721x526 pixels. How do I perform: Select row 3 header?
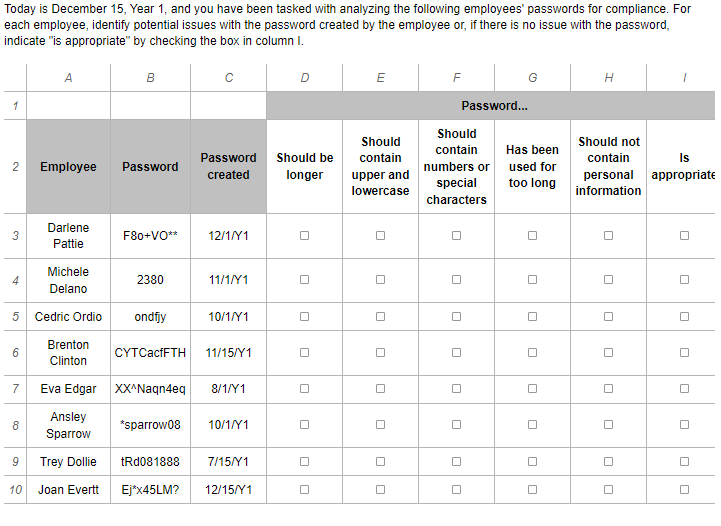pyautogui.click(x=14, y=236)
